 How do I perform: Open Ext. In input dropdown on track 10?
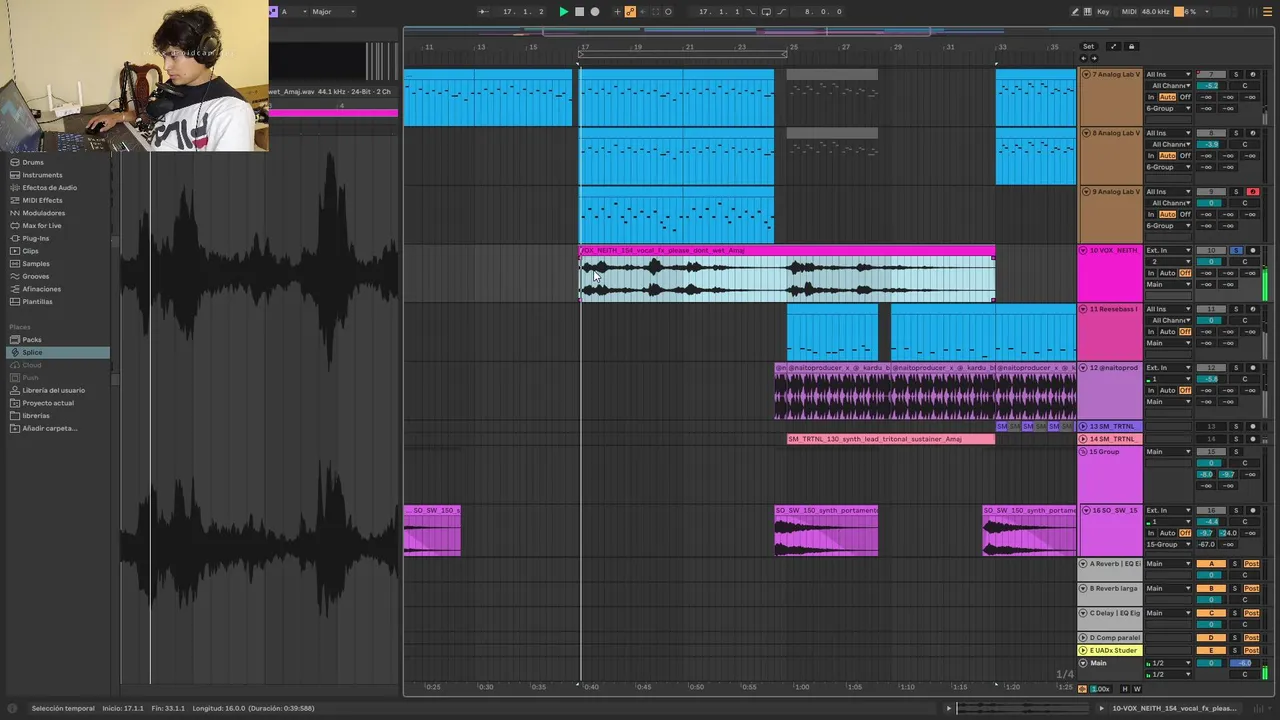tap(1168, 250)
